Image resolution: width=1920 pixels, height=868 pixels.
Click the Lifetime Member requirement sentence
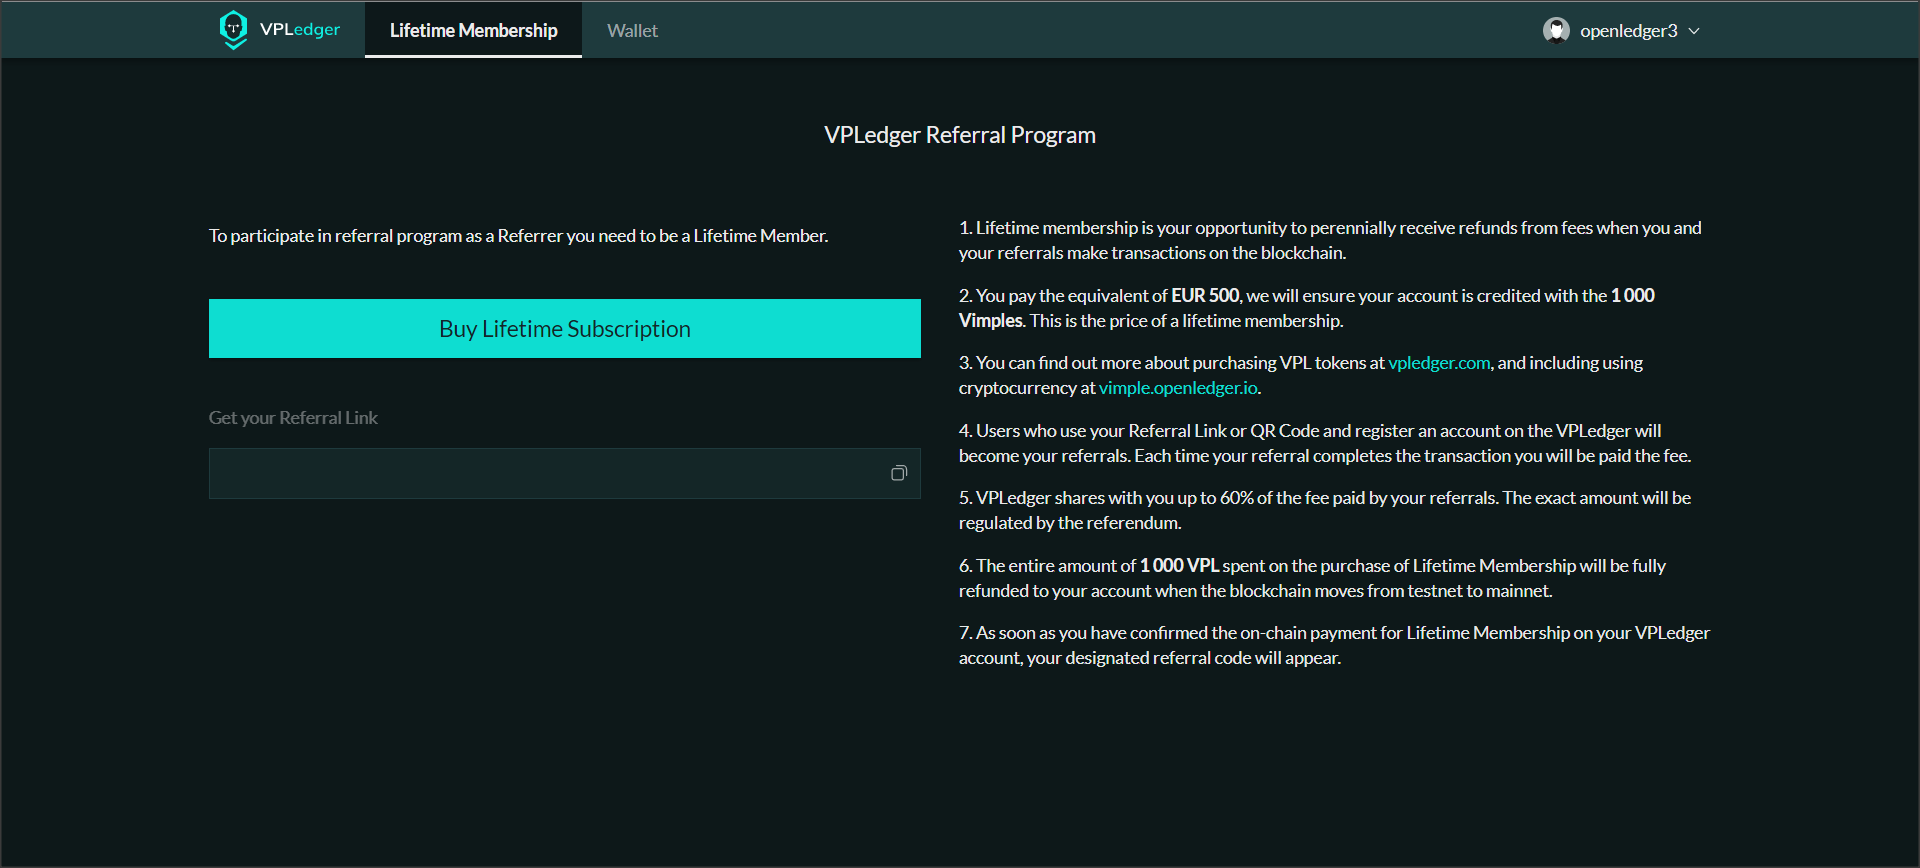(x=518, y=236)
